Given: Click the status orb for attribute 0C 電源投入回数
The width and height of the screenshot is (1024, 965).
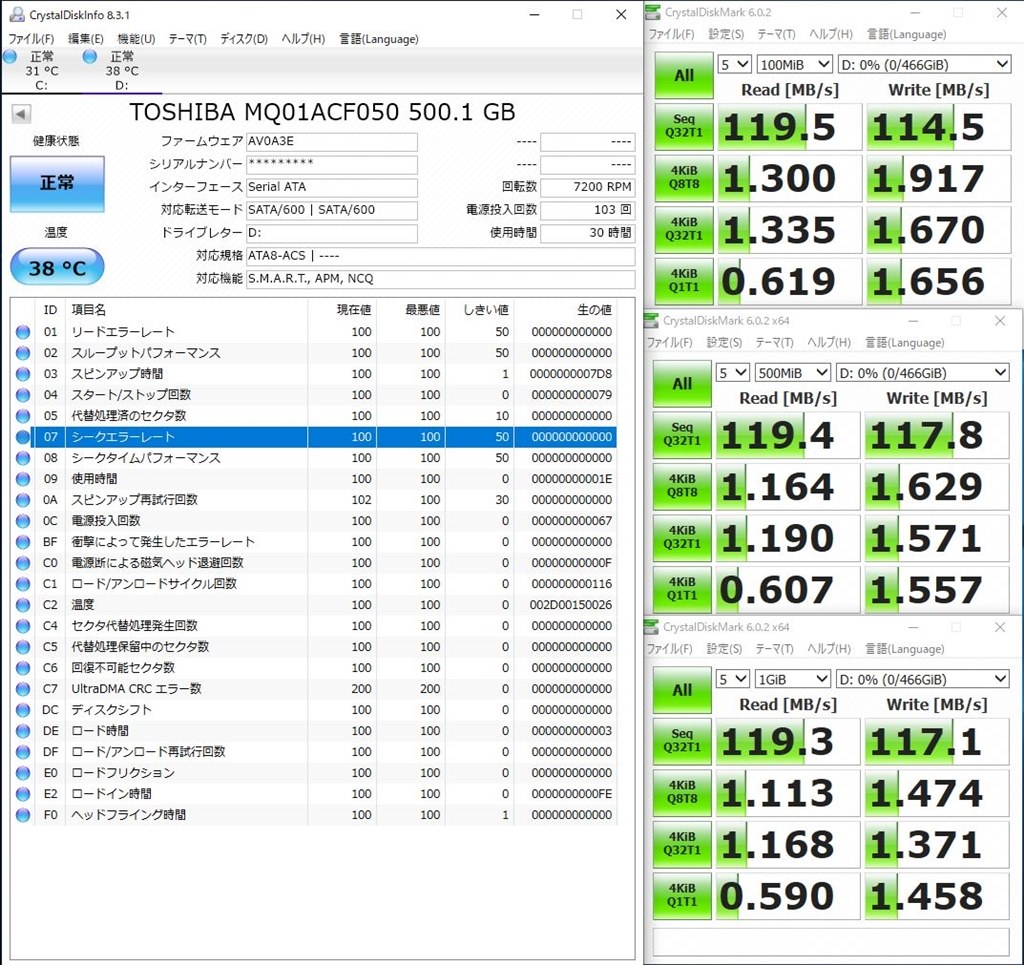Looking at the screenshot, I should (23, 521).
